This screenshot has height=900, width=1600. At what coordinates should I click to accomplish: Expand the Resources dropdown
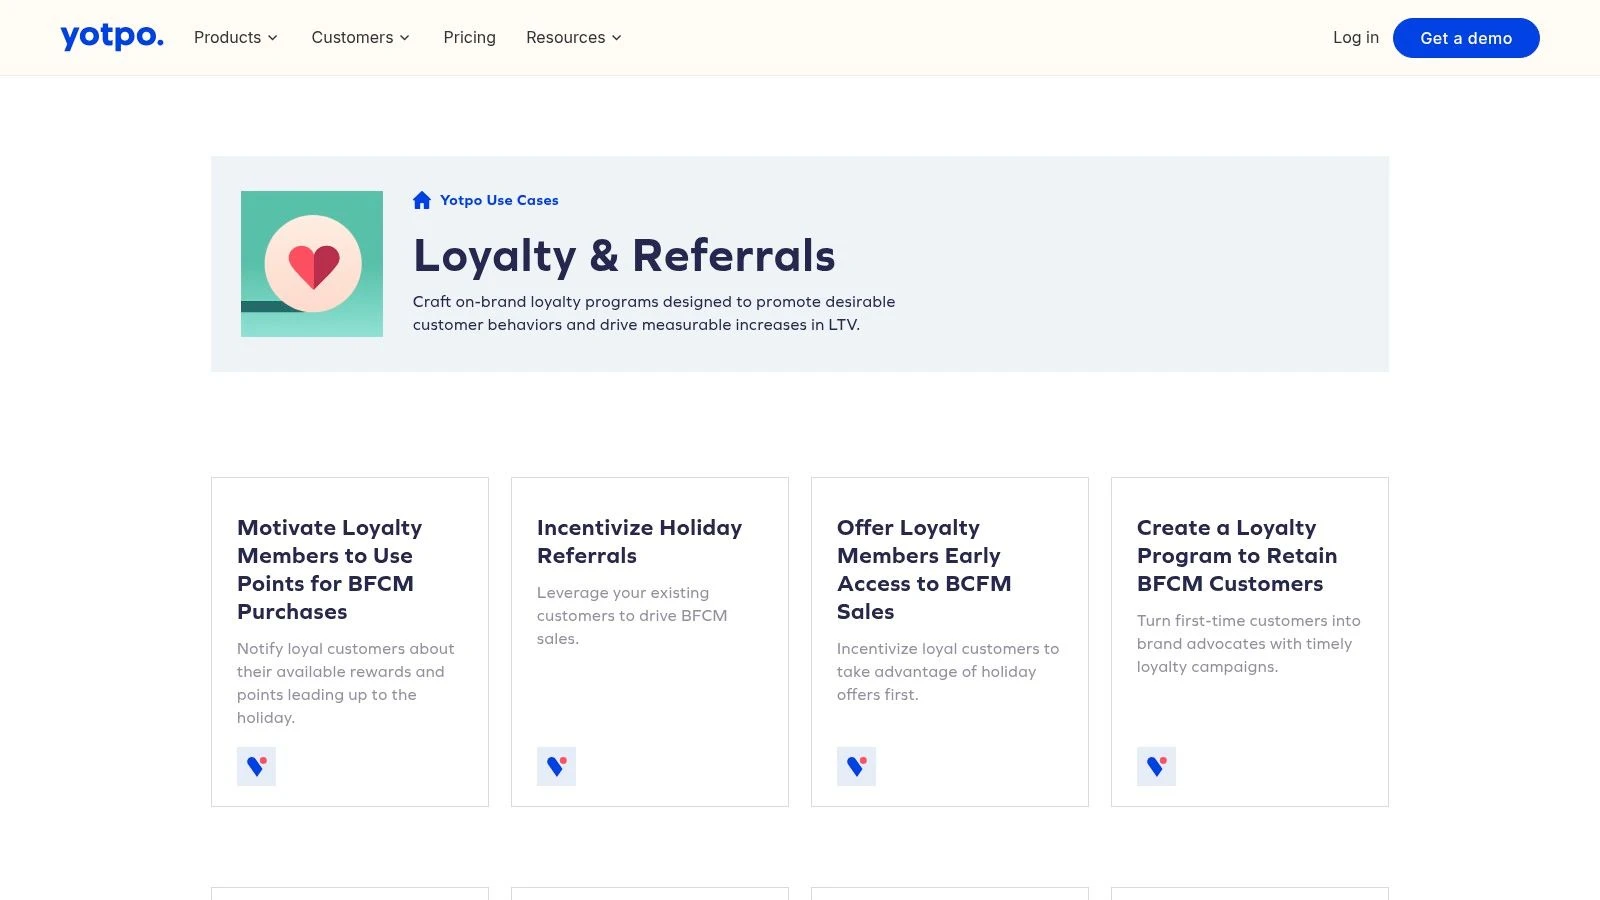pos(573,37)
